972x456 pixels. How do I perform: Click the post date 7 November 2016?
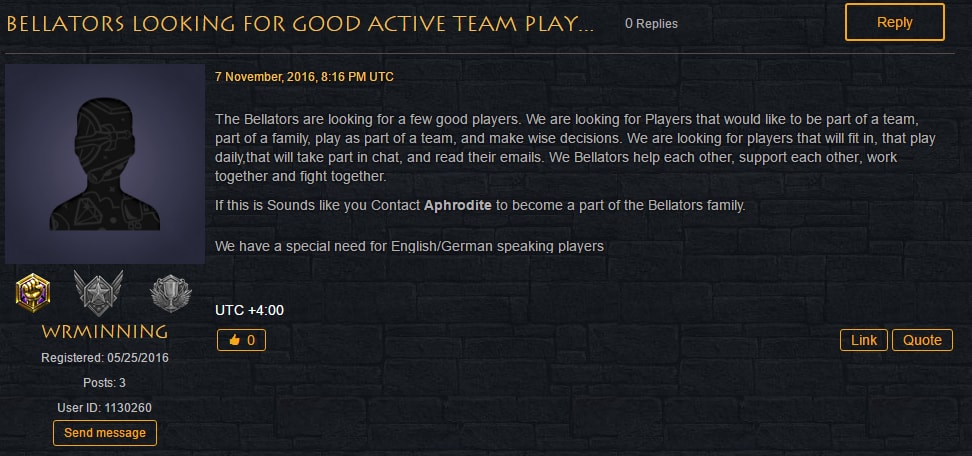(304, 77)
